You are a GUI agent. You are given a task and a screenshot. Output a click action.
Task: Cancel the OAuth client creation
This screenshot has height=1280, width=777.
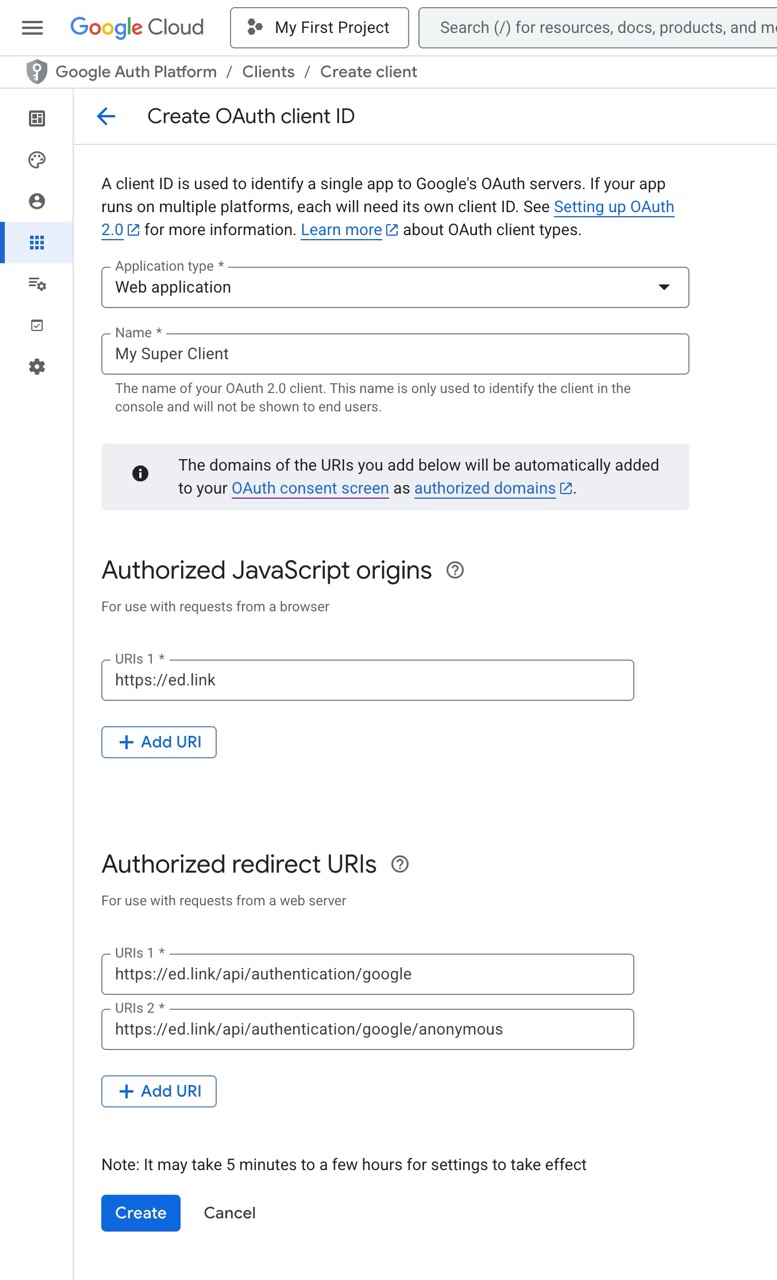click(x=229, y=1213)
